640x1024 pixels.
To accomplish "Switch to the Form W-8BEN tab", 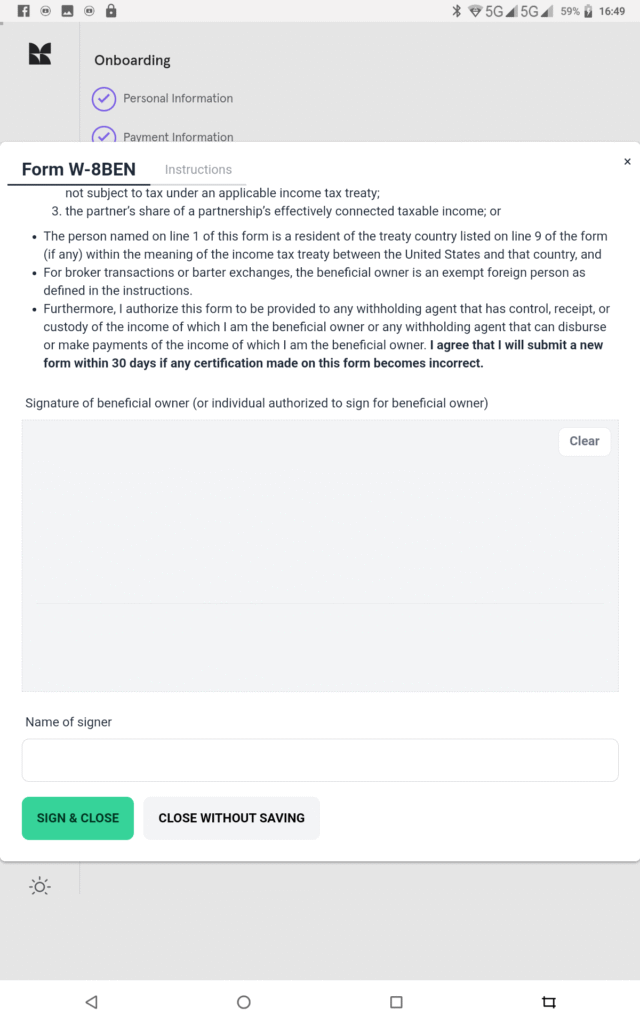I will click(79, 170).
